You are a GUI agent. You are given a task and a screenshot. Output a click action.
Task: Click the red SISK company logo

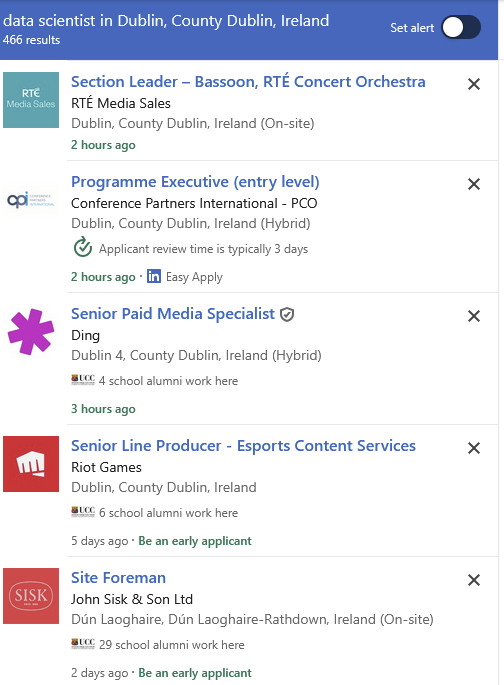31,596
